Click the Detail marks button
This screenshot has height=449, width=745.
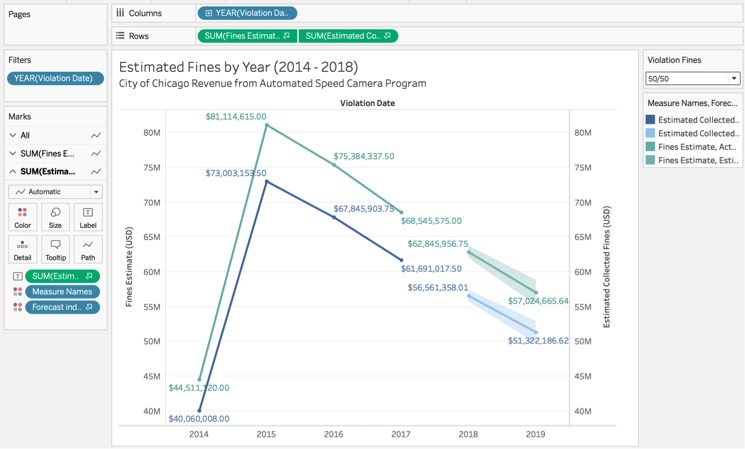22,249
